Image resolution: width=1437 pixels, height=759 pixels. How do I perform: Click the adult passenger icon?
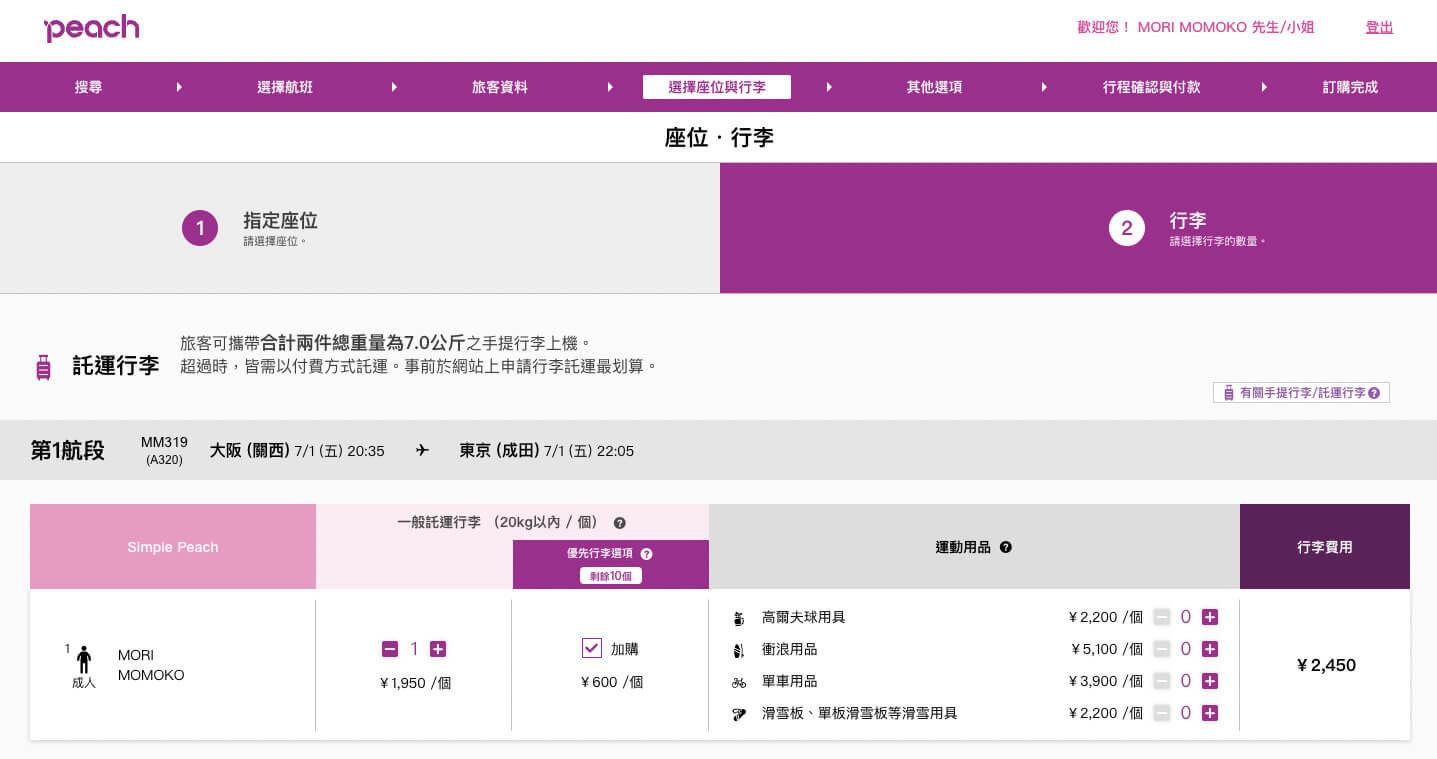(x=84, y=659)
